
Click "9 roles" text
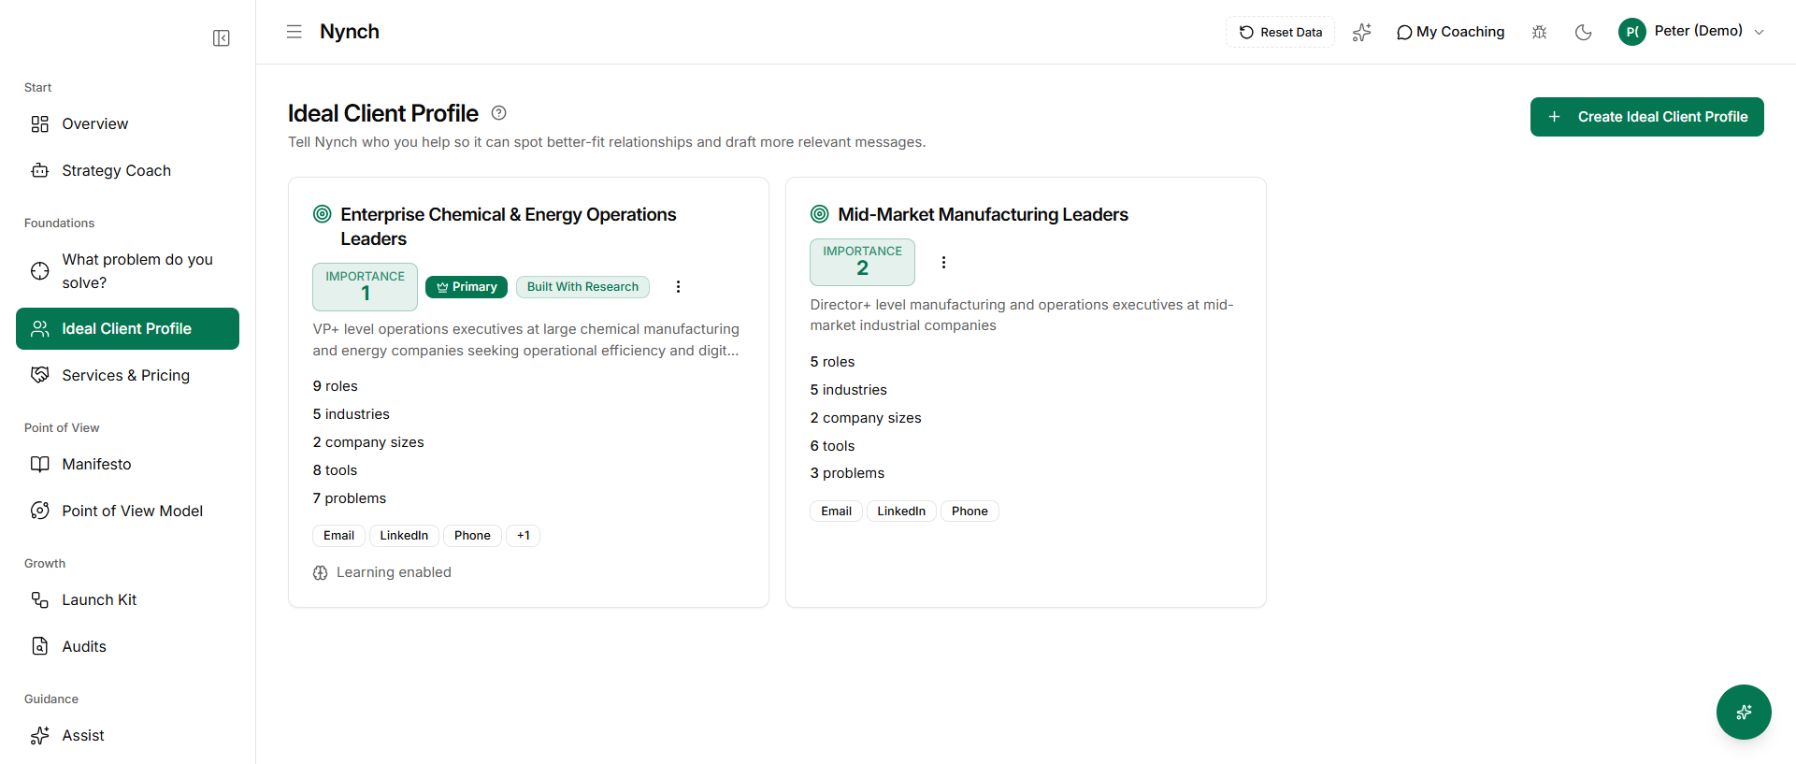pos(335,386)
